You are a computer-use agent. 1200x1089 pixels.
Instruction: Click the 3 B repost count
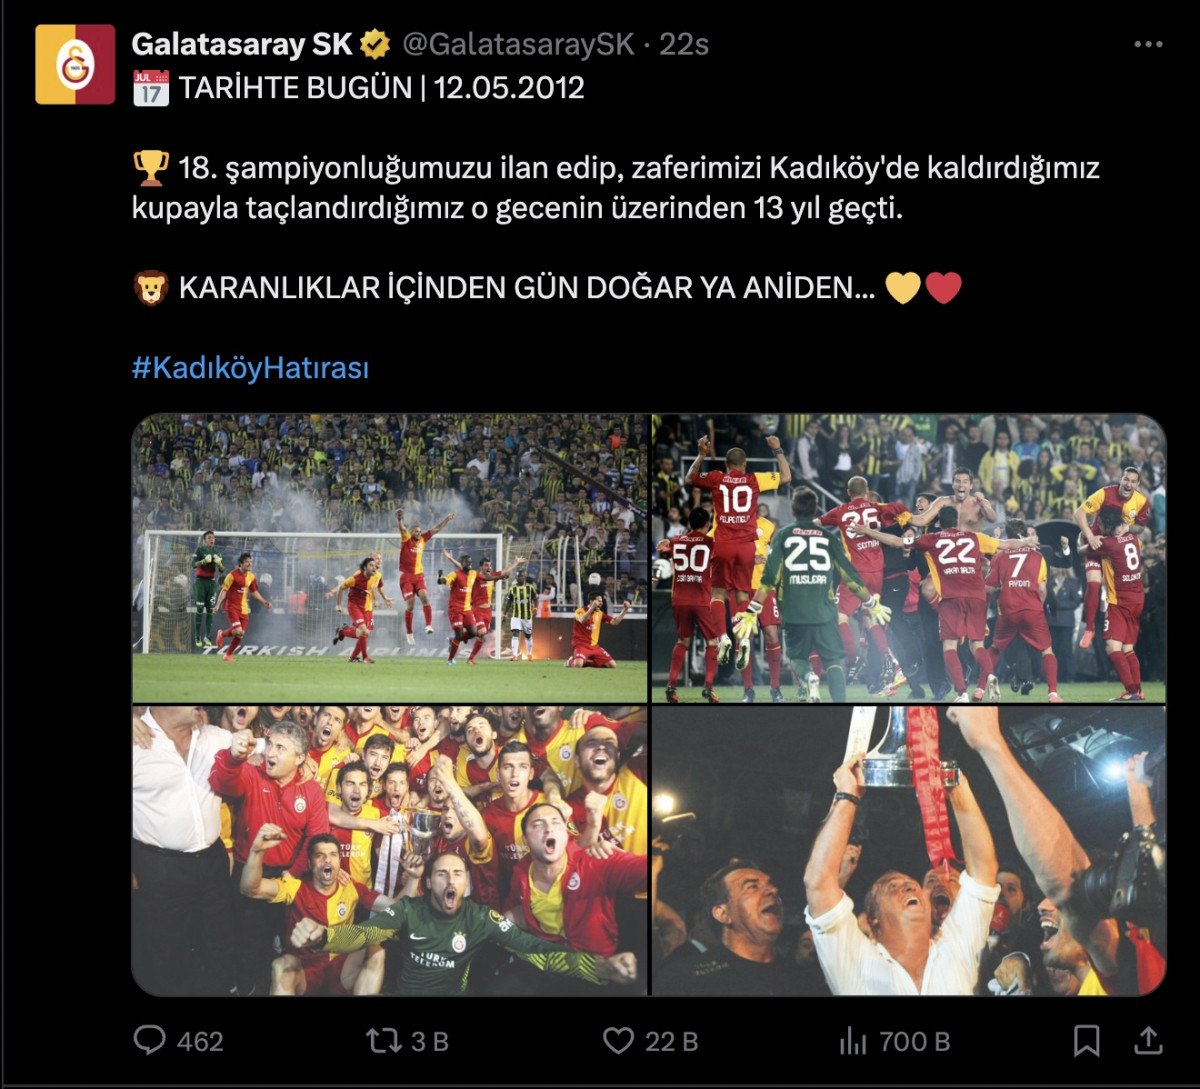[x=430, y=1041]
